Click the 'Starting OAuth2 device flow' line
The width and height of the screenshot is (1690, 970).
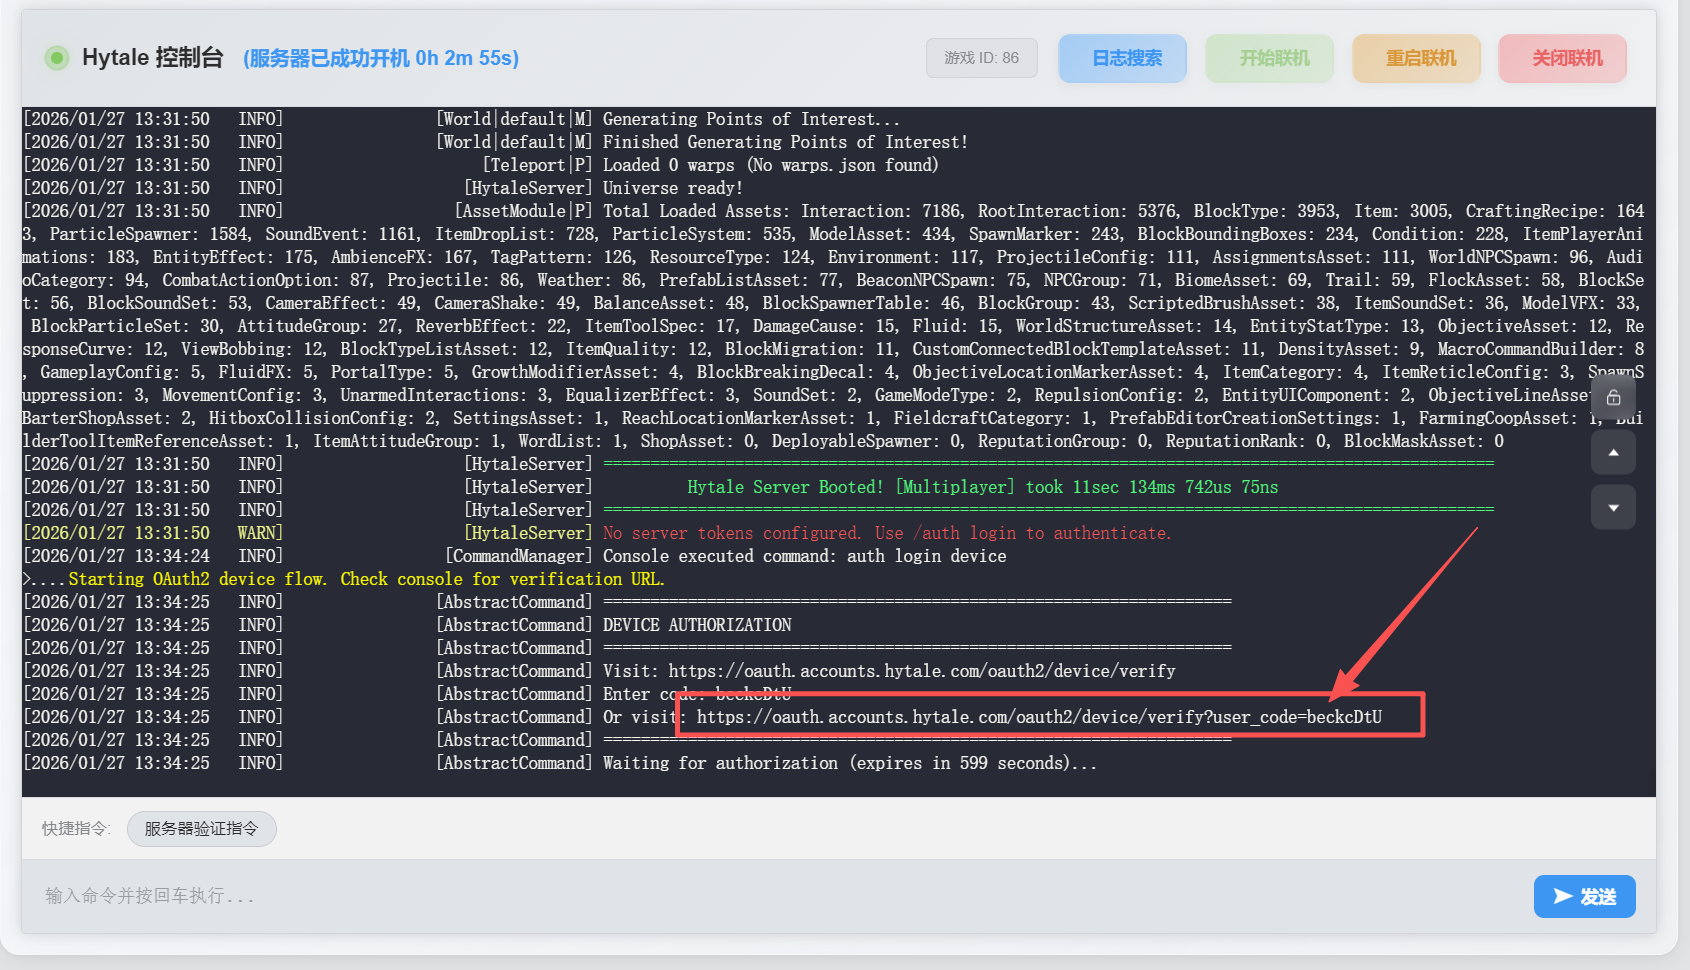click(366, 579)
